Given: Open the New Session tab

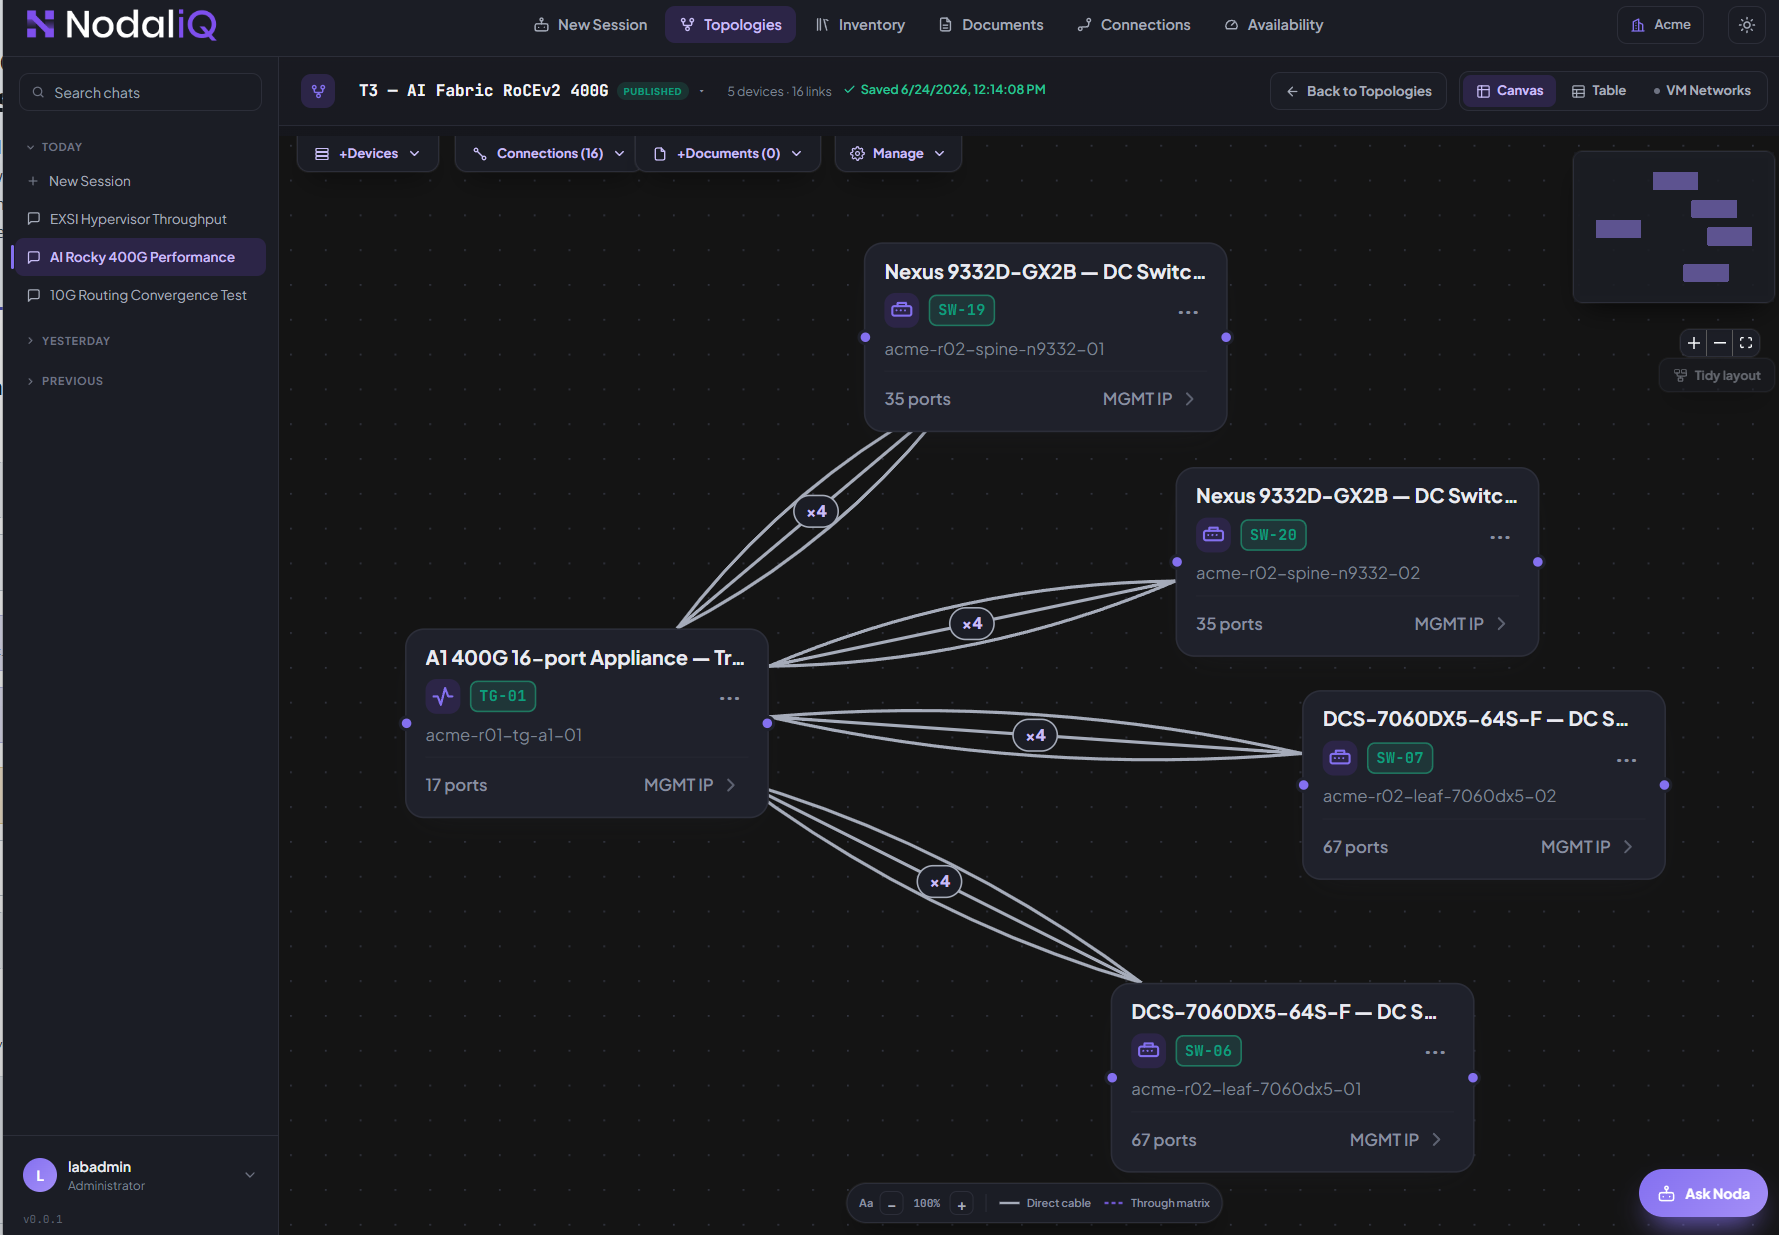Looking at the screenshot, I should click(590, 25).
